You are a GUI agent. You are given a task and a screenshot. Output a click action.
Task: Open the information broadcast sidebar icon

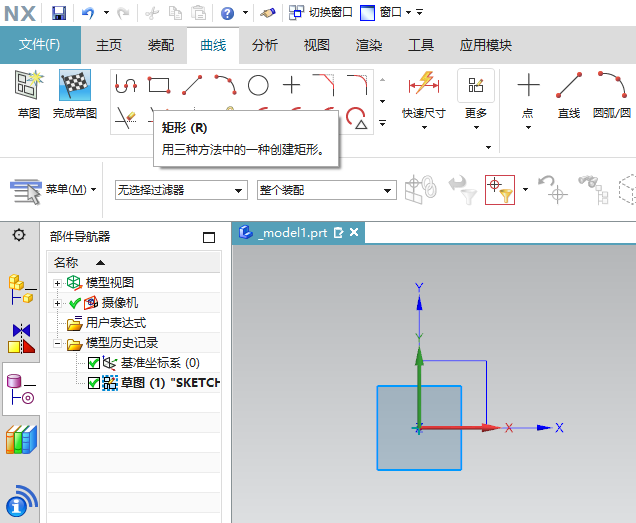pos(21,501)
